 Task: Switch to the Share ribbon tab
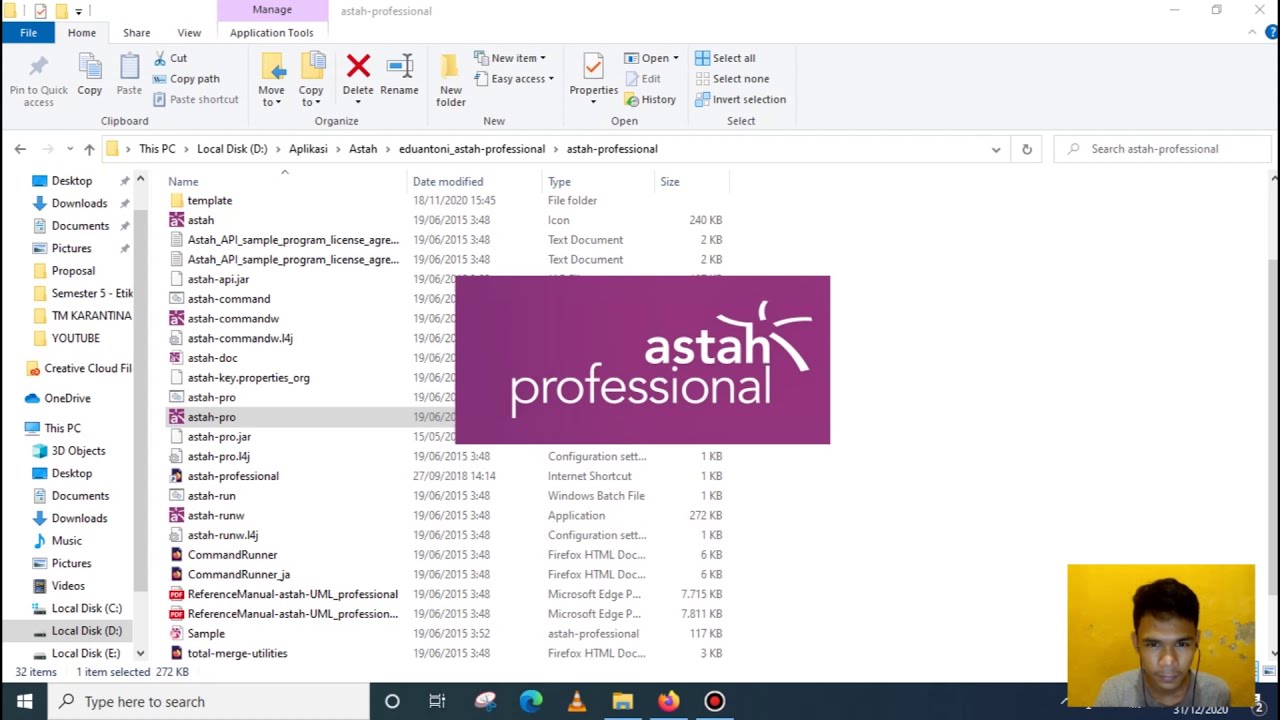(137, 33)
